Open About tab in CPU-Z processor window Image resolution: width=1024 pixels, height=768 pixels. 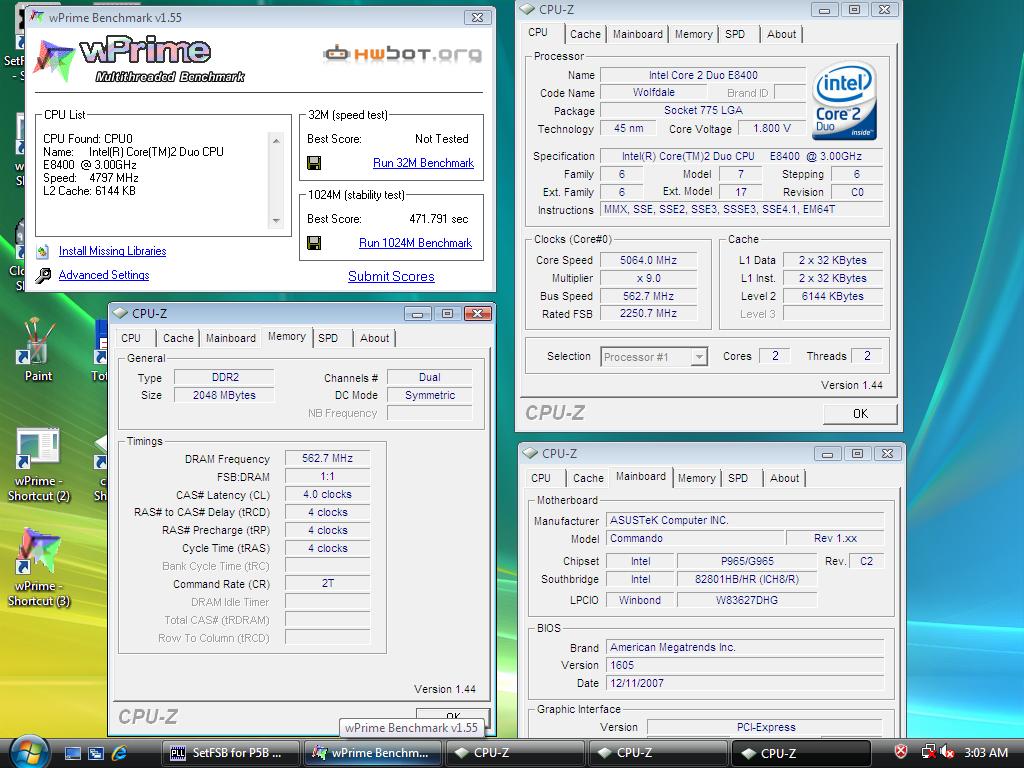[781, 34]
